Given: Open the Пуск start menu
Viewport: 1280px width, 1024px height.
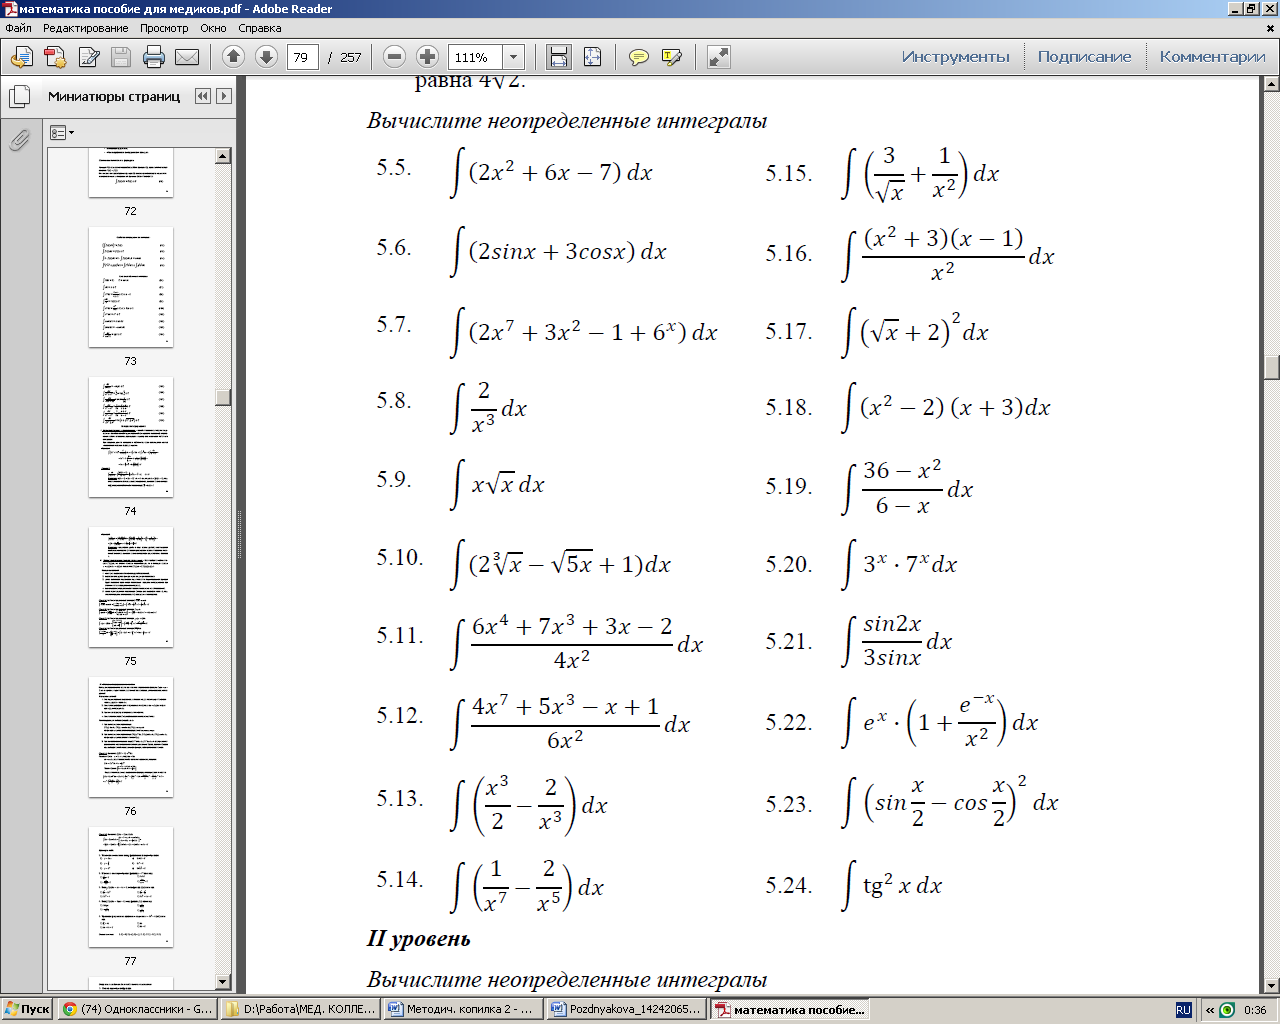Looking at the screenshot, I should point(27,1010).
